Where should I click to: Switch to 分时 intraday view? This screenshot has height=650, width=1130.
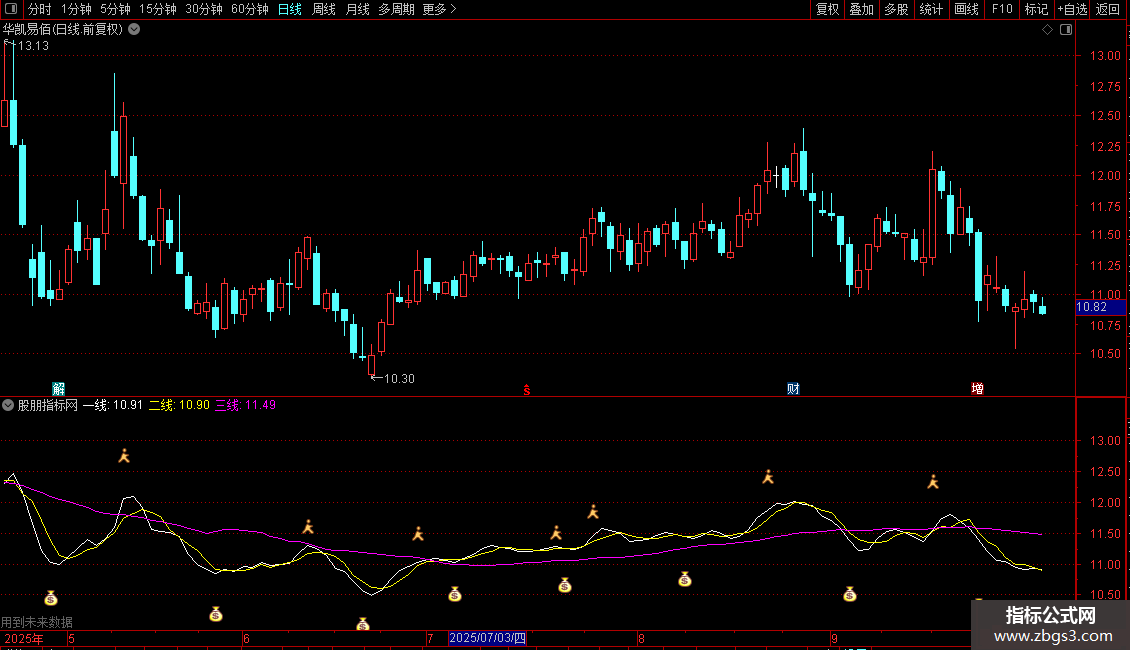tap(40, 9)
